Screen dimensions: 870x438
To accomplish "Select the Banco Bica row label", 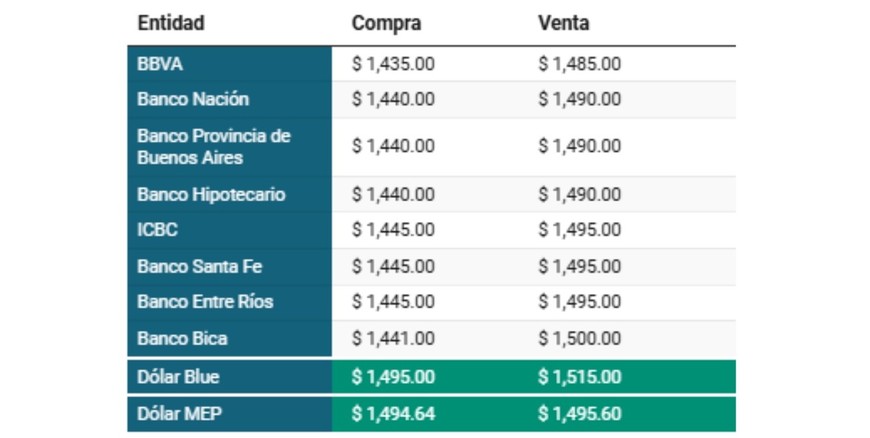I will pos(182,338).
